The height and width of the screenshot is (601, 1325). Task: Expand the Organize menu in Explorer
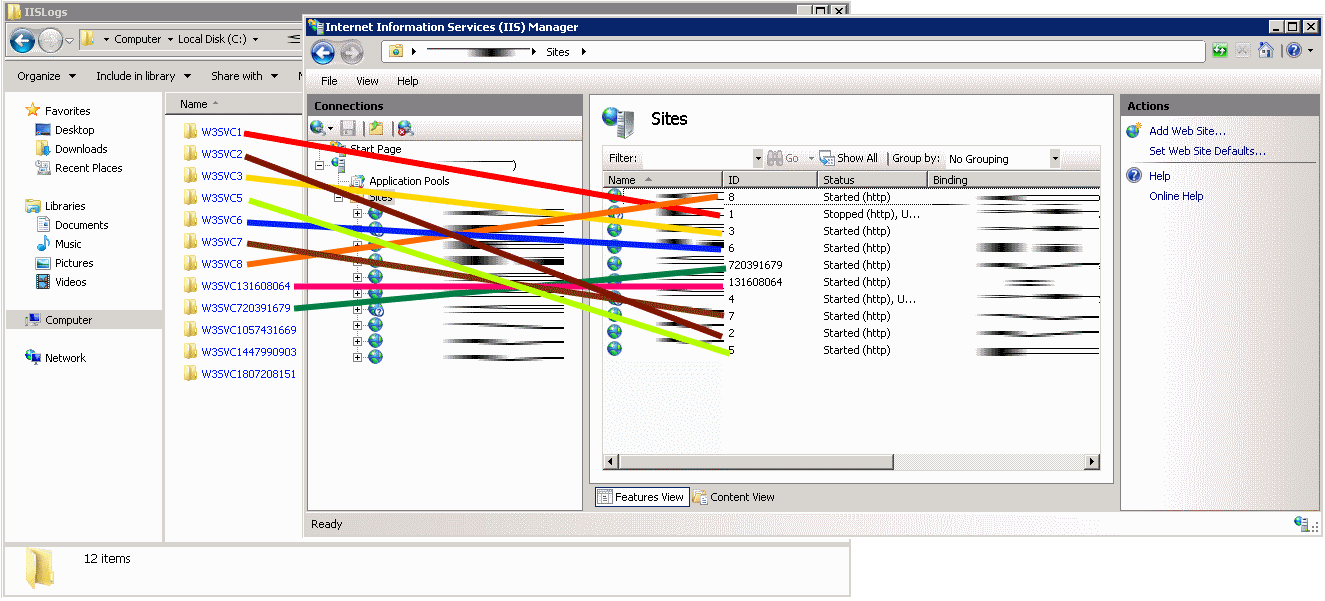46,76
